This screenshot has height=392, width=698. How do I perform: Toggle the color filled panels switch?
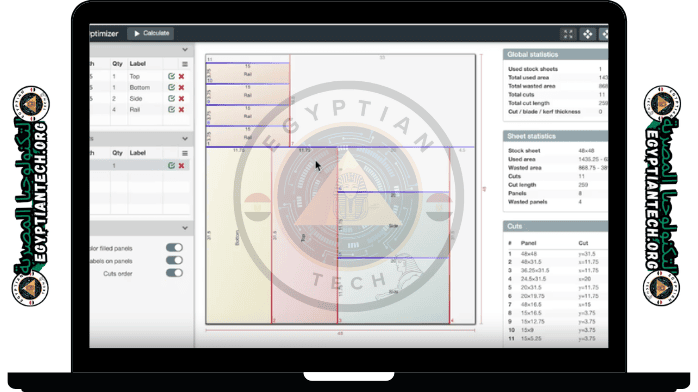[174, 247]
